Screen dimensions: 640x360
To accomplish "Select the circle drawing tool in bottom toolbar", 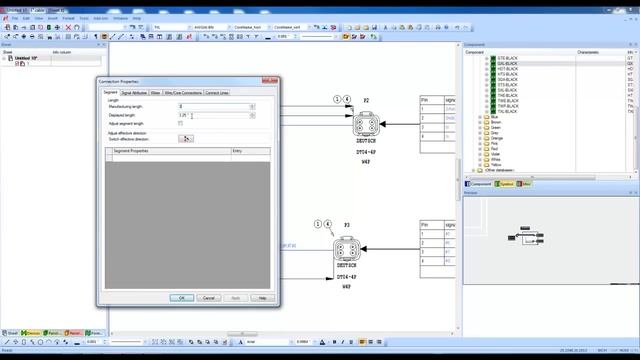I will 40,342.
